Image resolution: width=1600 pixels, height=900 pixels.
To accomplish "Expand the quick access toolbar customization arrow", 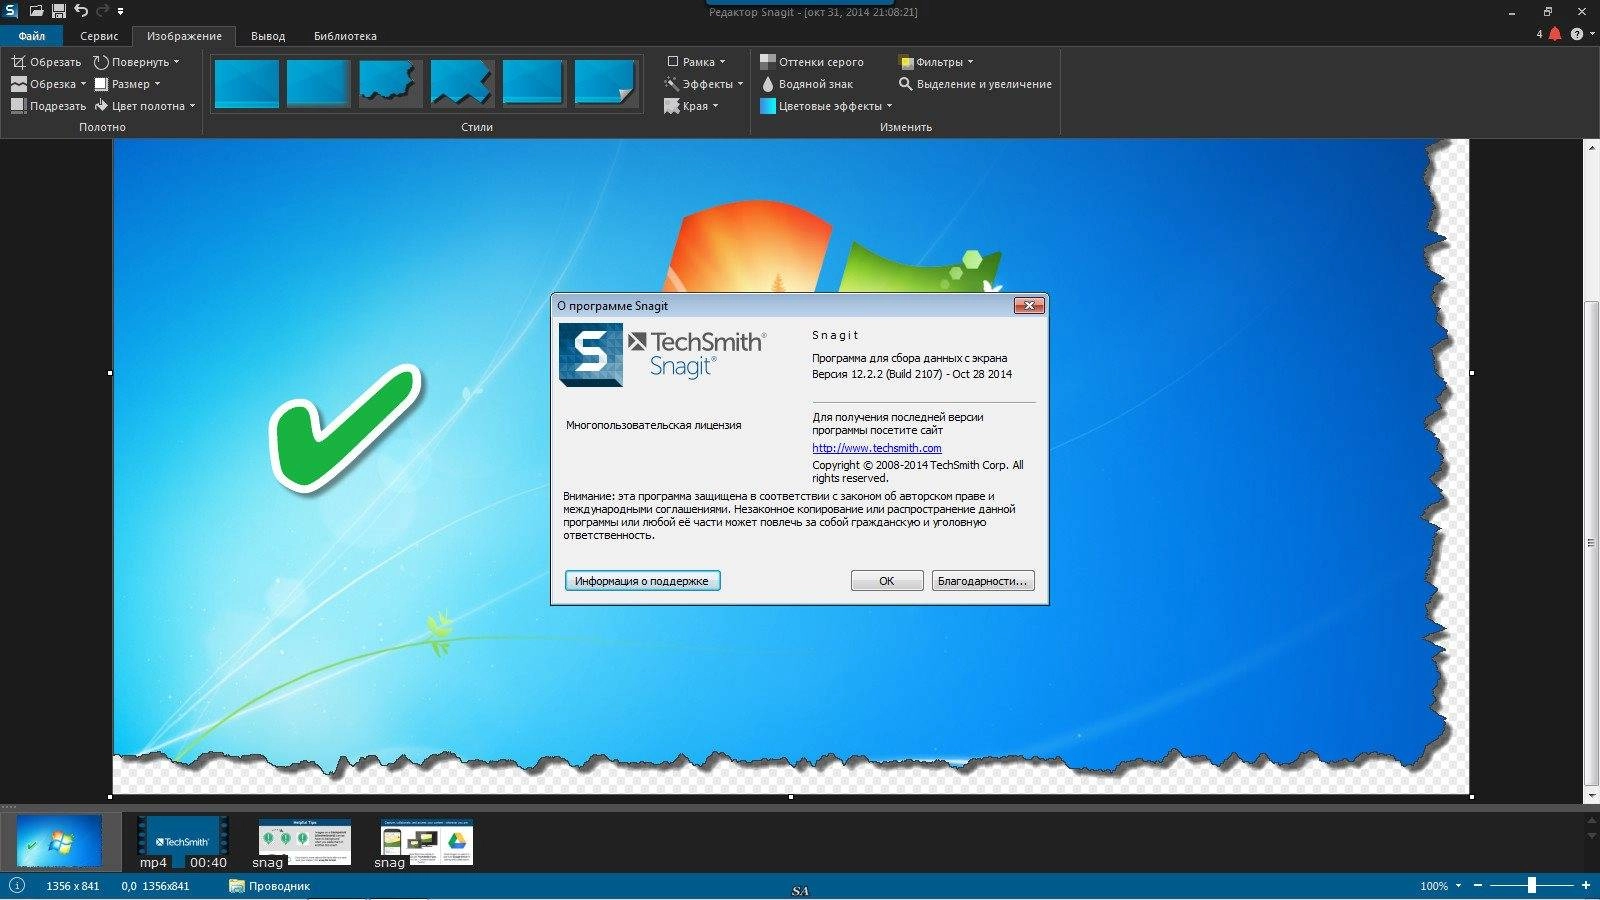I will pyautogui.click(x=120, y=12).
